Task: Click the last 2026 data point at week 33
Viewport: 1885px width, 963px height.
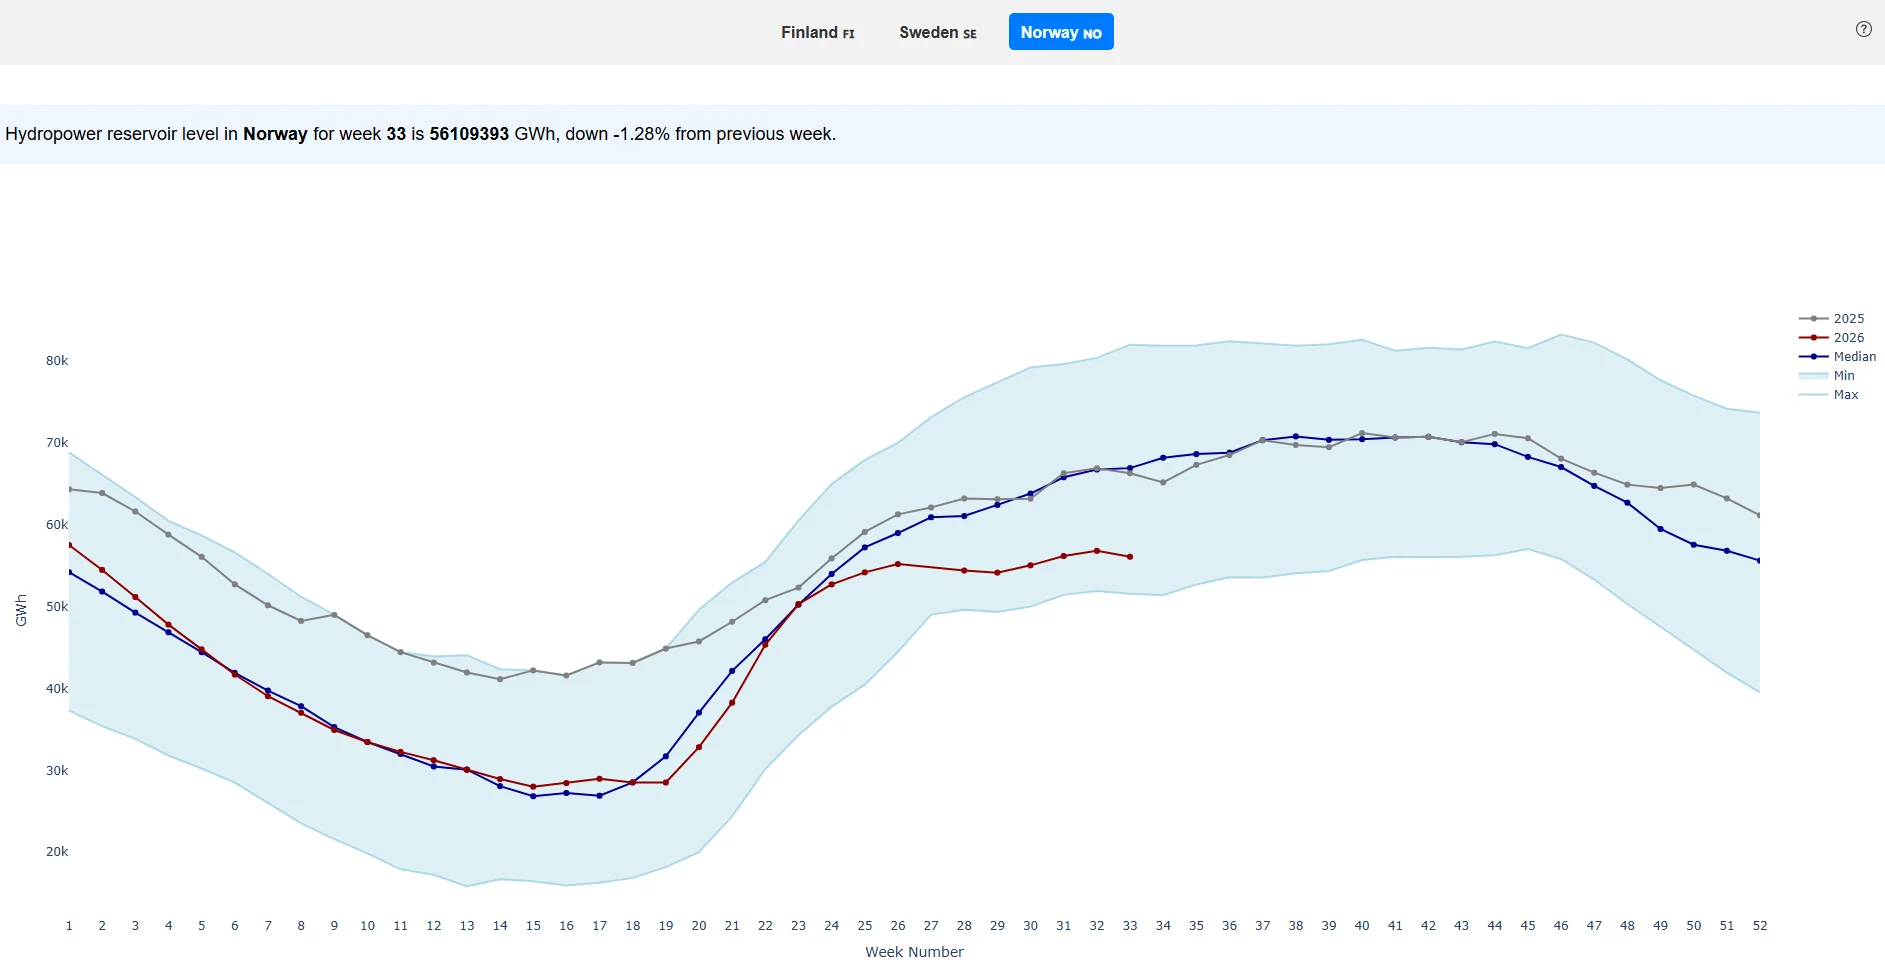Action: point(1130,557)
